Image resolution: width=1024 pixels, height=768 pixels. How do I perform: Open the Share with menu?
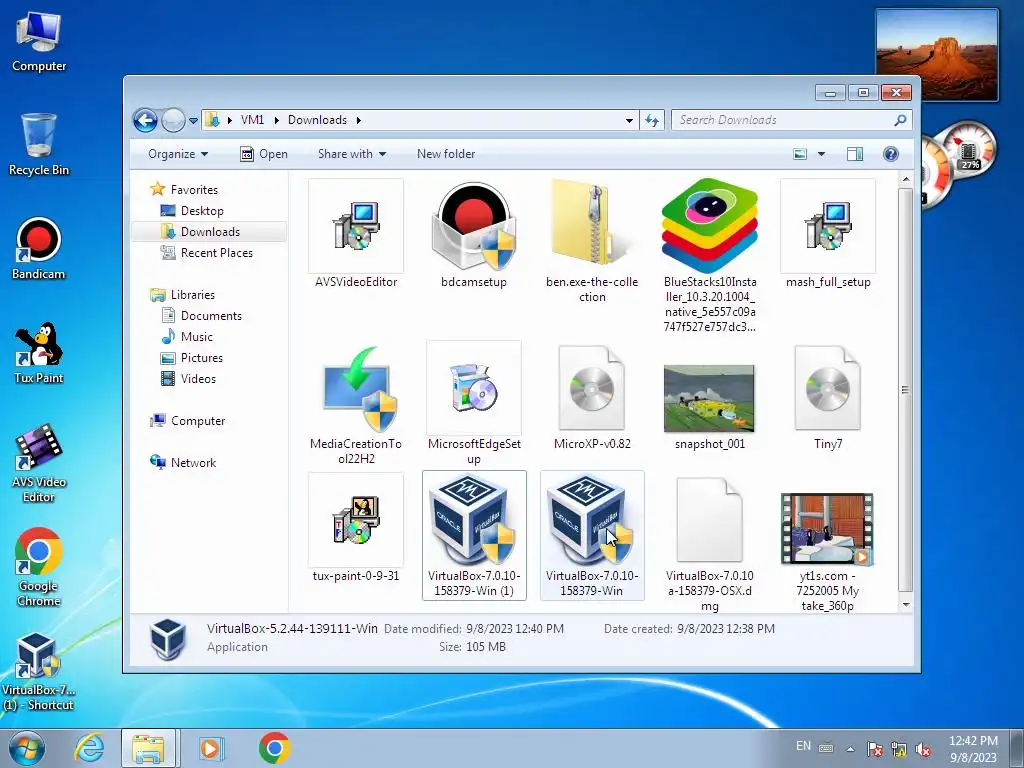pos(352,154)
